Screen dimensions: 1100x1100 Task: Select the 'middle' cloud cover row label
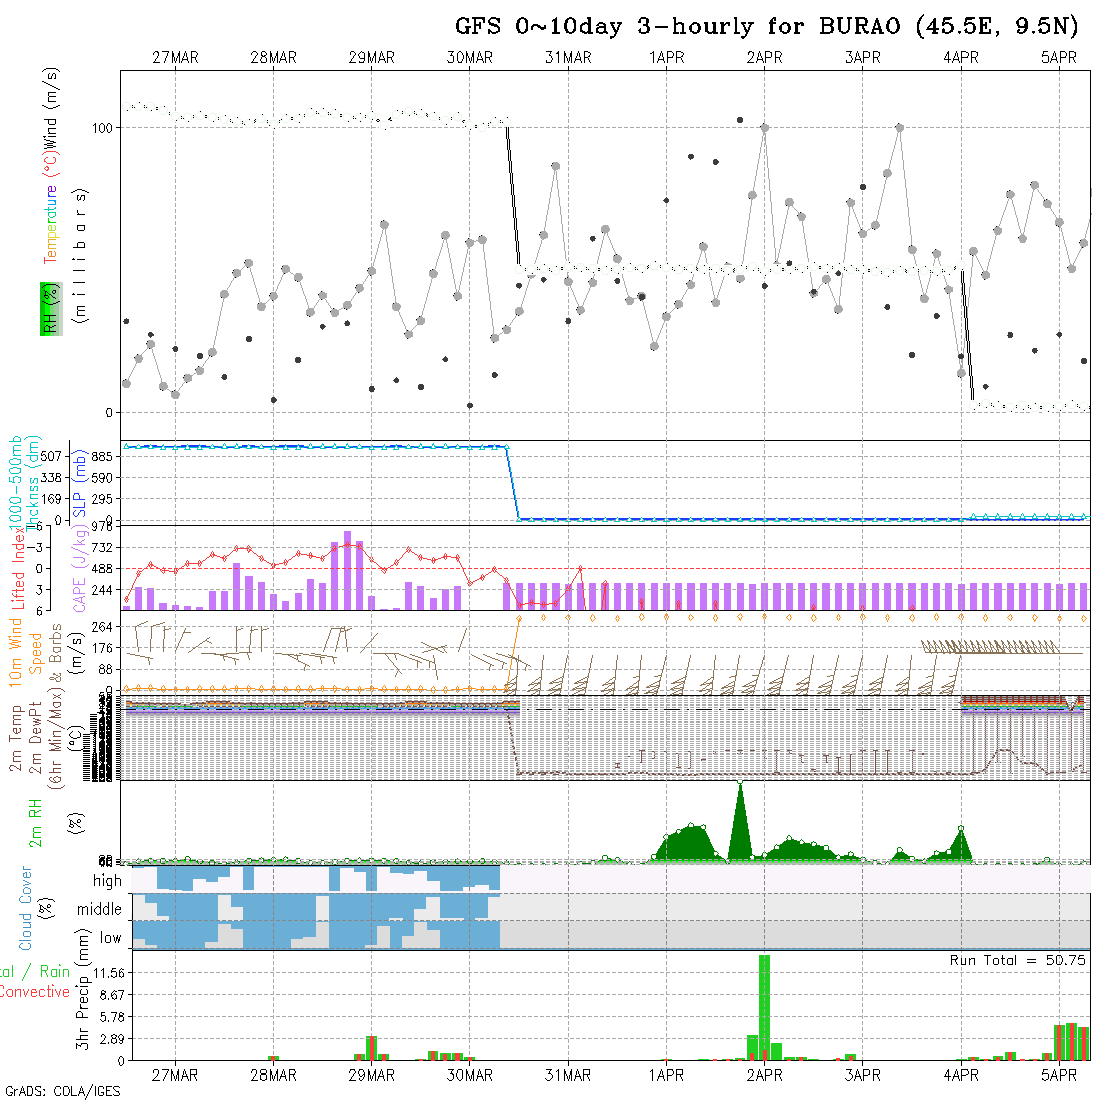click(x=99, y=909)
